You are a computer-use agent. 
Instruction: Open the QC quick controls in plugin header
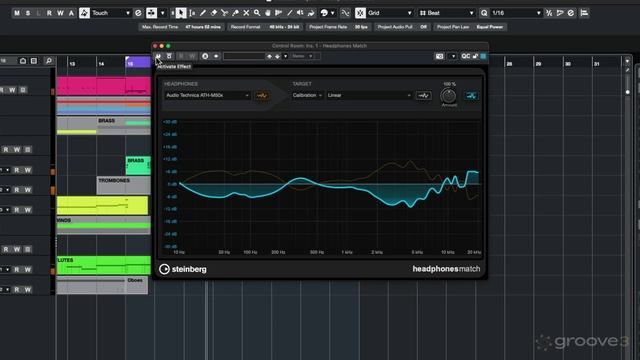466,56
